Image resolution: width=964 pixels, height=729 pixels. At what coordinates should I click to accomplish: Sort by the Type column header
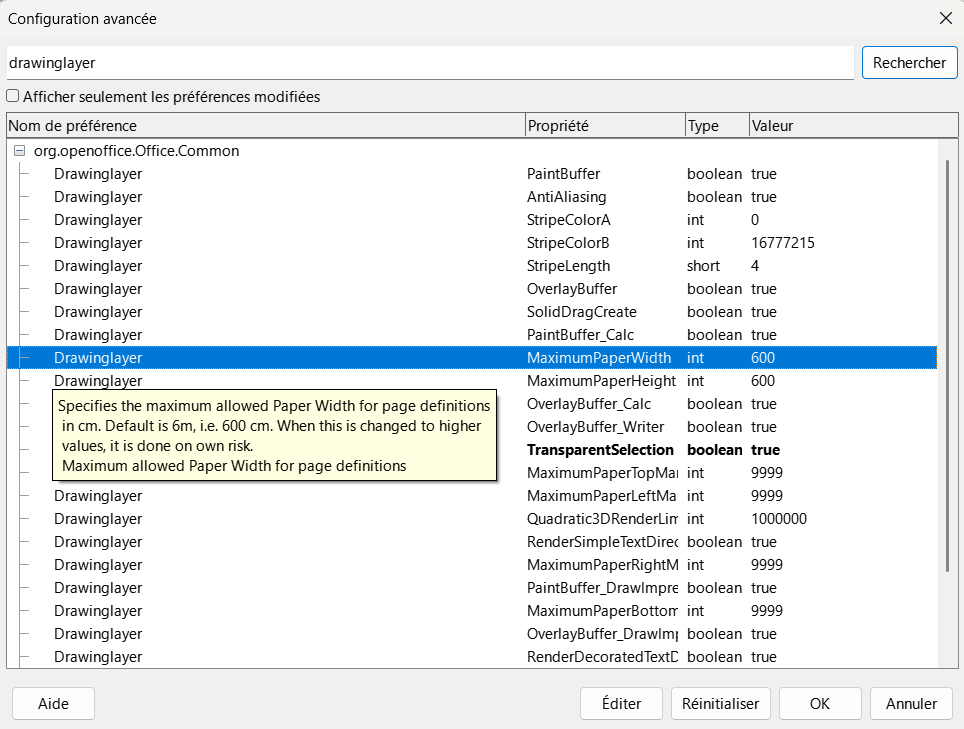[x=717, y=125]
